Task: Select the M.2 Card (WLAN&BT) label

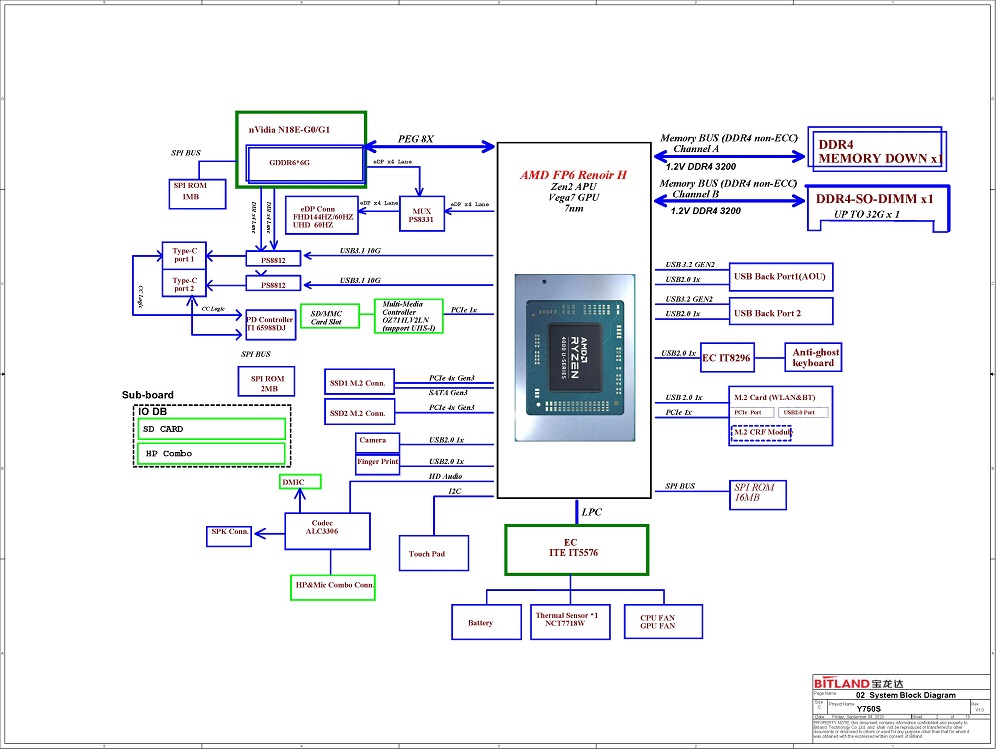Action: [774, 397]
